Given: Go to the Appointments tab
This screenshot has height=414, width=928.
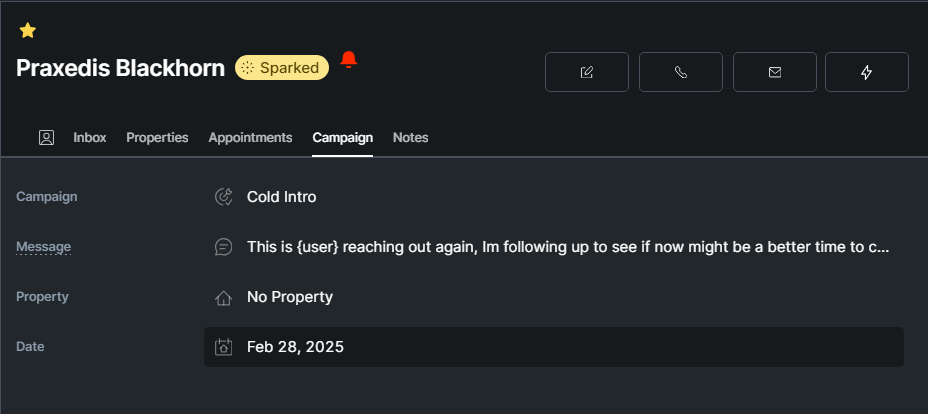Looking at the screenshot, I should (250, 138).
